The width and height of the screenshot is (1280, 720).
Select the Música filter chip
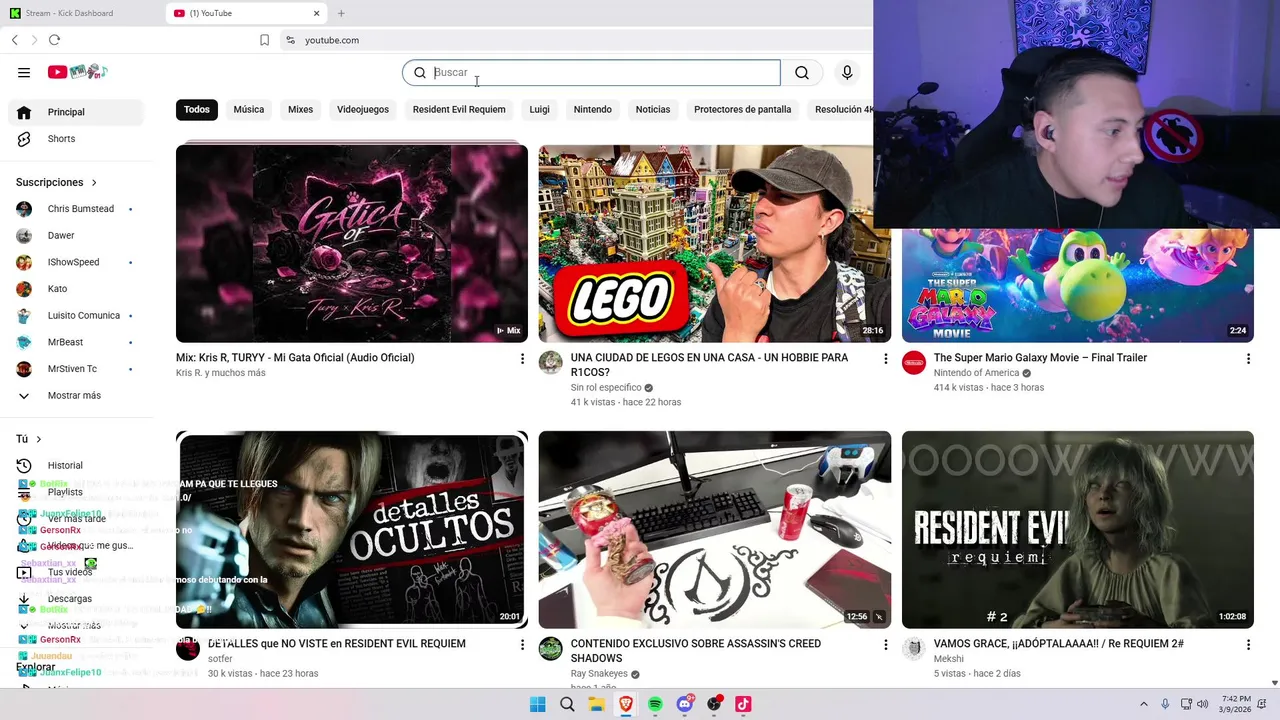click(x=249, y=109)
